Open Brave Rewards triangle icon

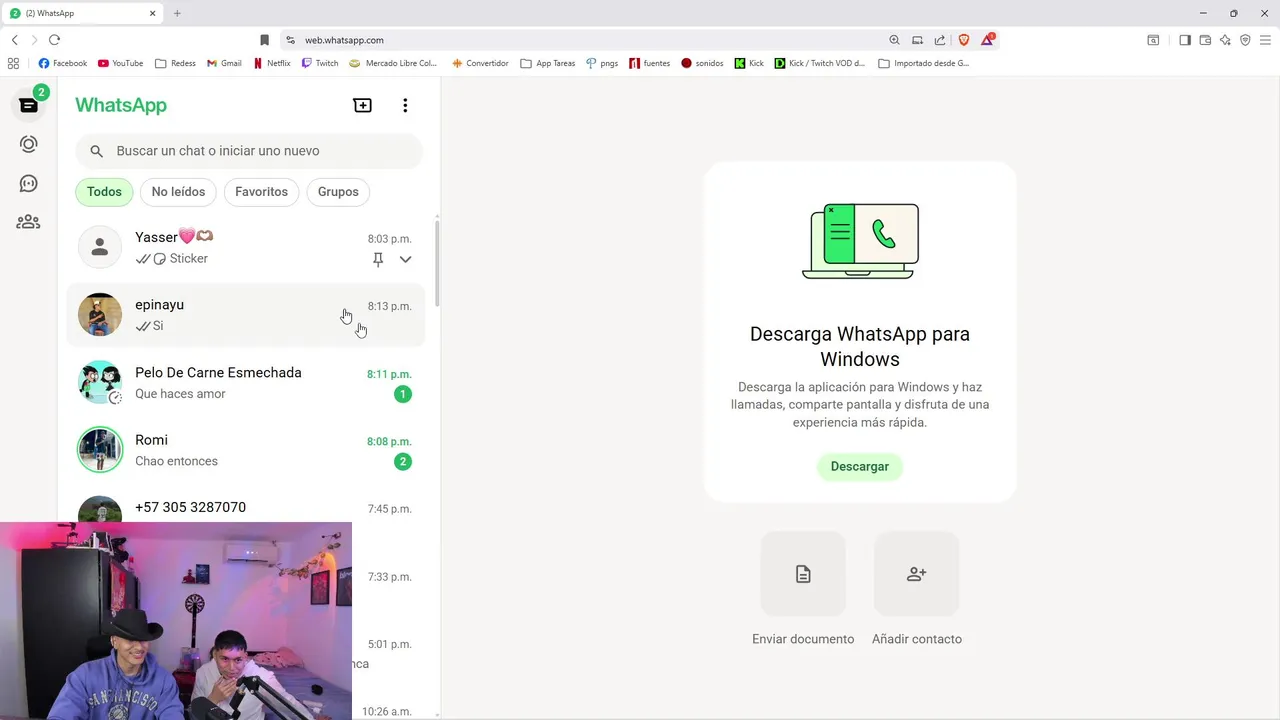988,40
